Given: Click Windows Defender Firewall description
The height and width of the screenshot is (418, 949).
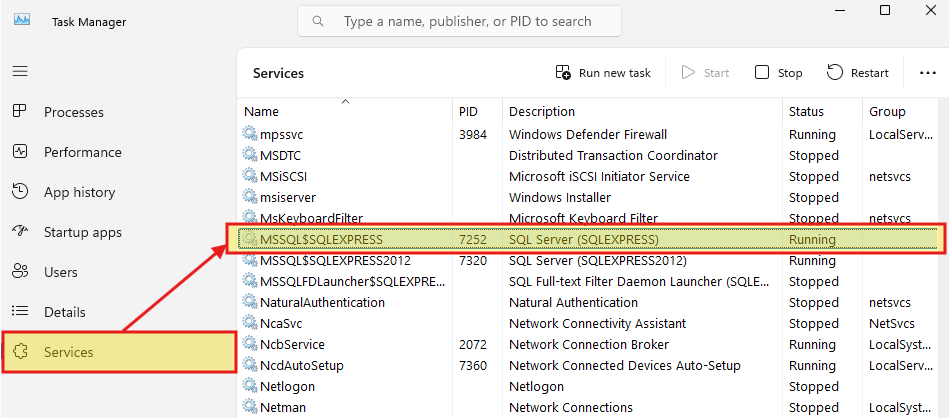Looking at the screenshot, I should coord(588,134).
